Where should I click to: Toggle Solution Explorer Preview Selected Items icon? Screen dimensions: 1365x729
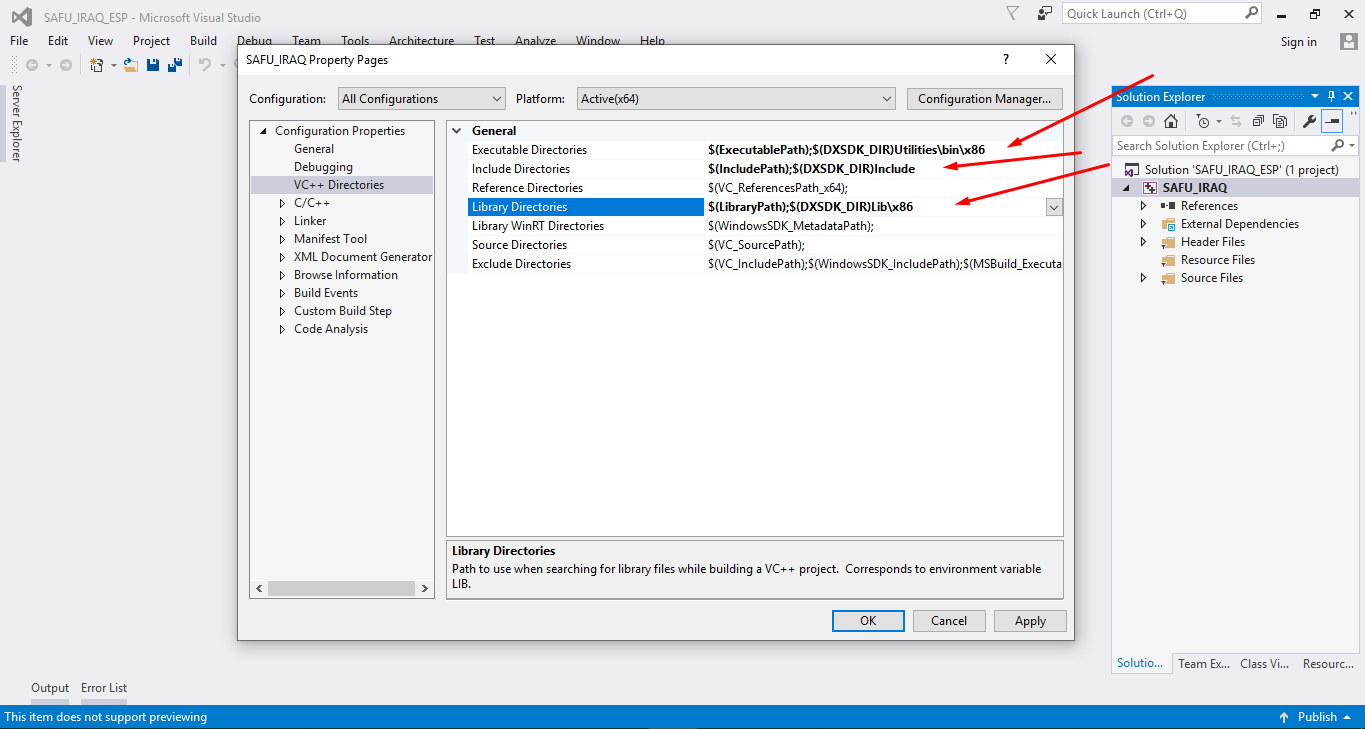1332,121
